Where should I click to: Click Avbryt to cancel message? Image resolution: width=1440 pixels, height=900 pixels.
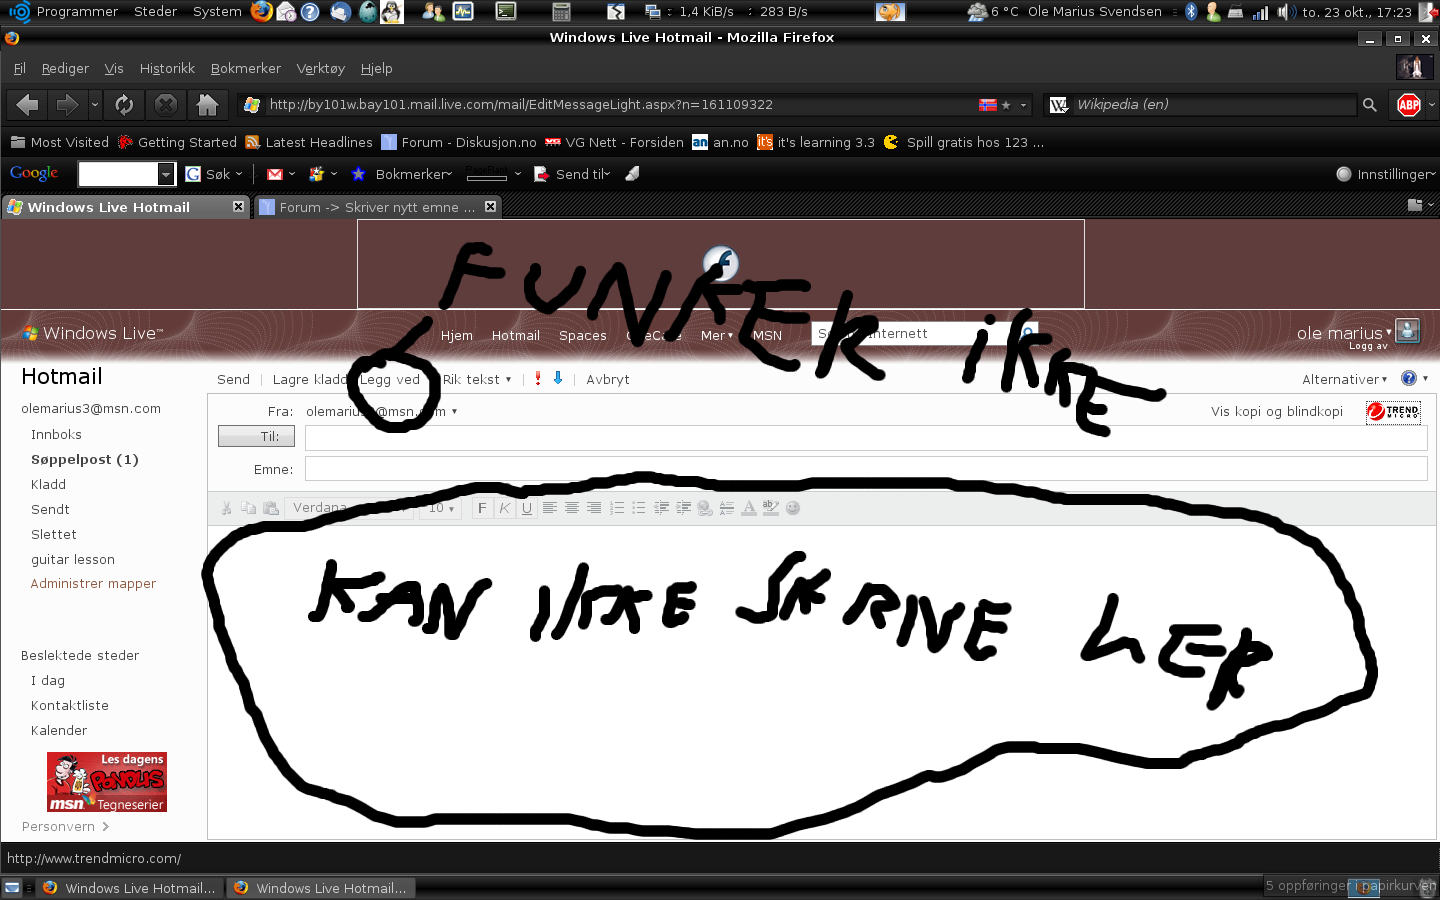tap(608, 379)
